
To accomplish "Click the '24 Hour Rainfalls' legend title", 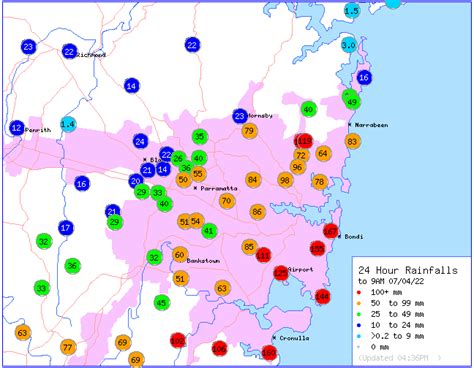I will click(408, 270).
